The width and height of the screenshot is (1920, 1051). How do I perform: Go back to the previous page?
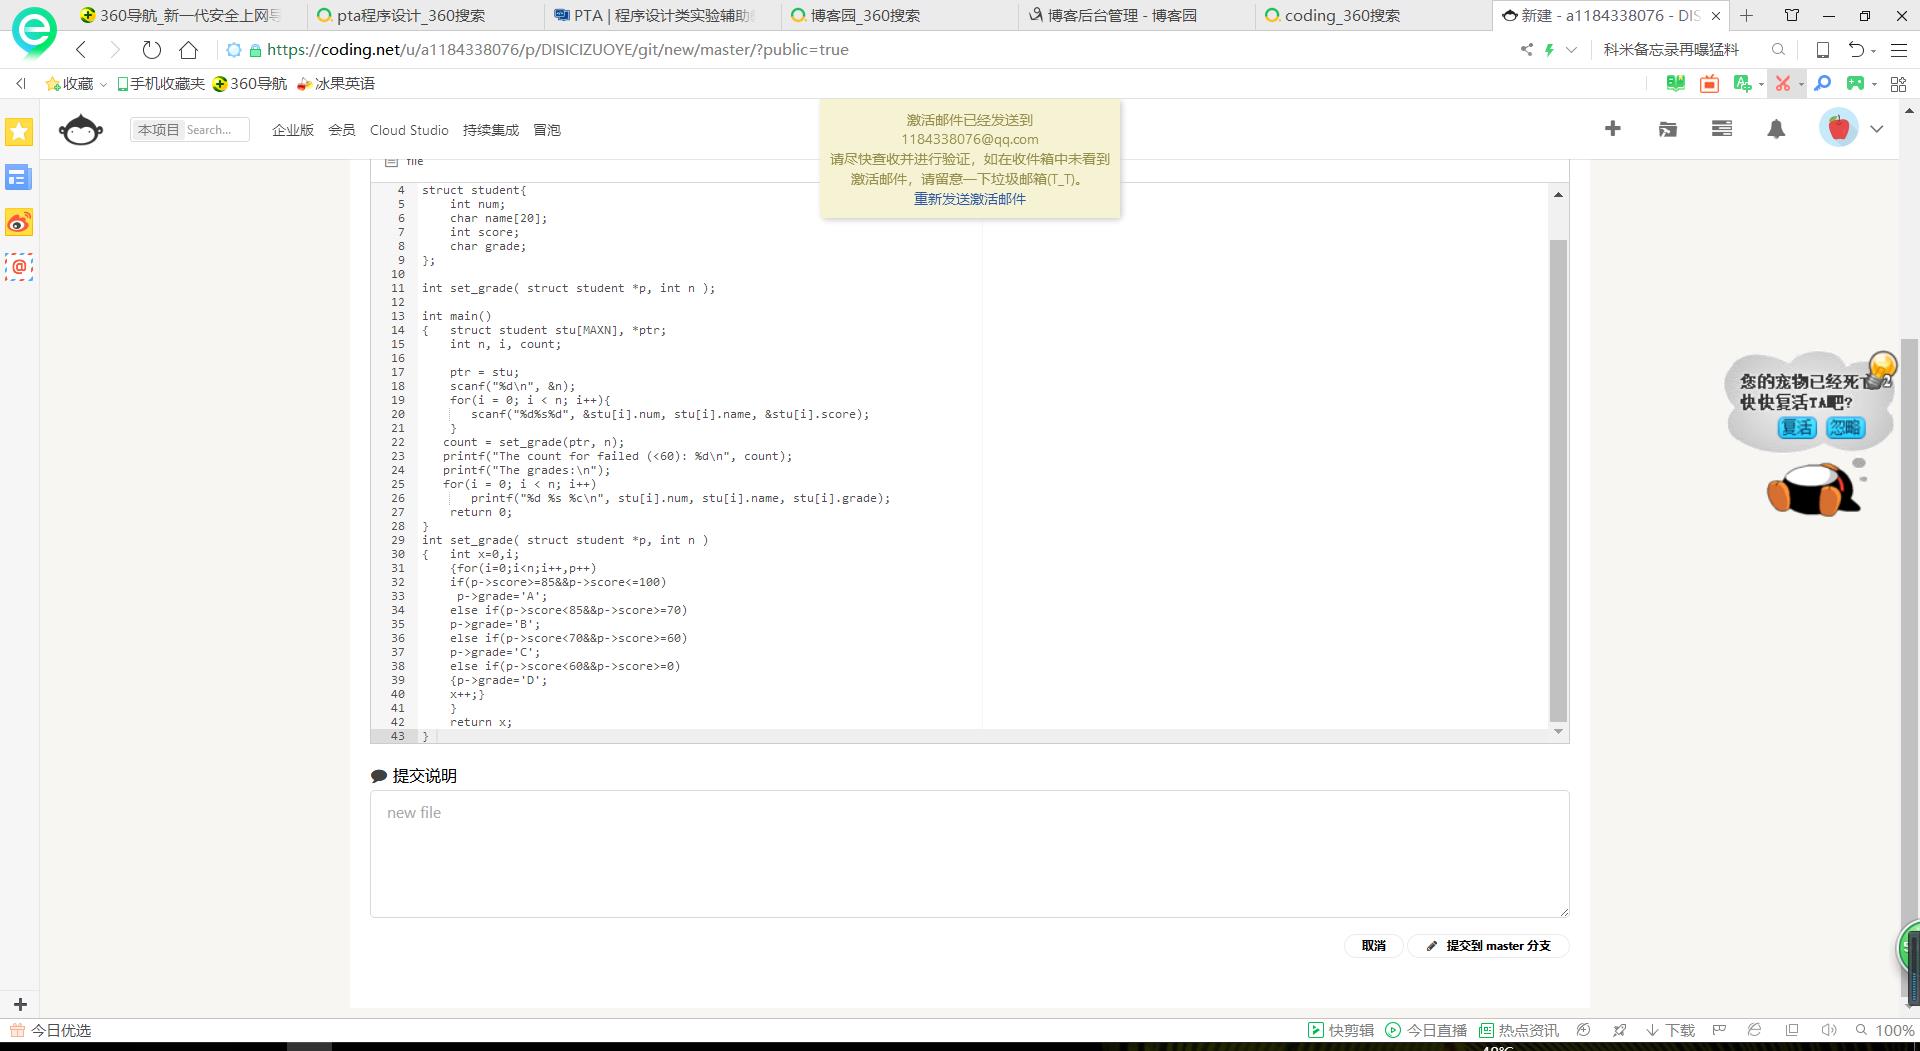pos(81,50)
